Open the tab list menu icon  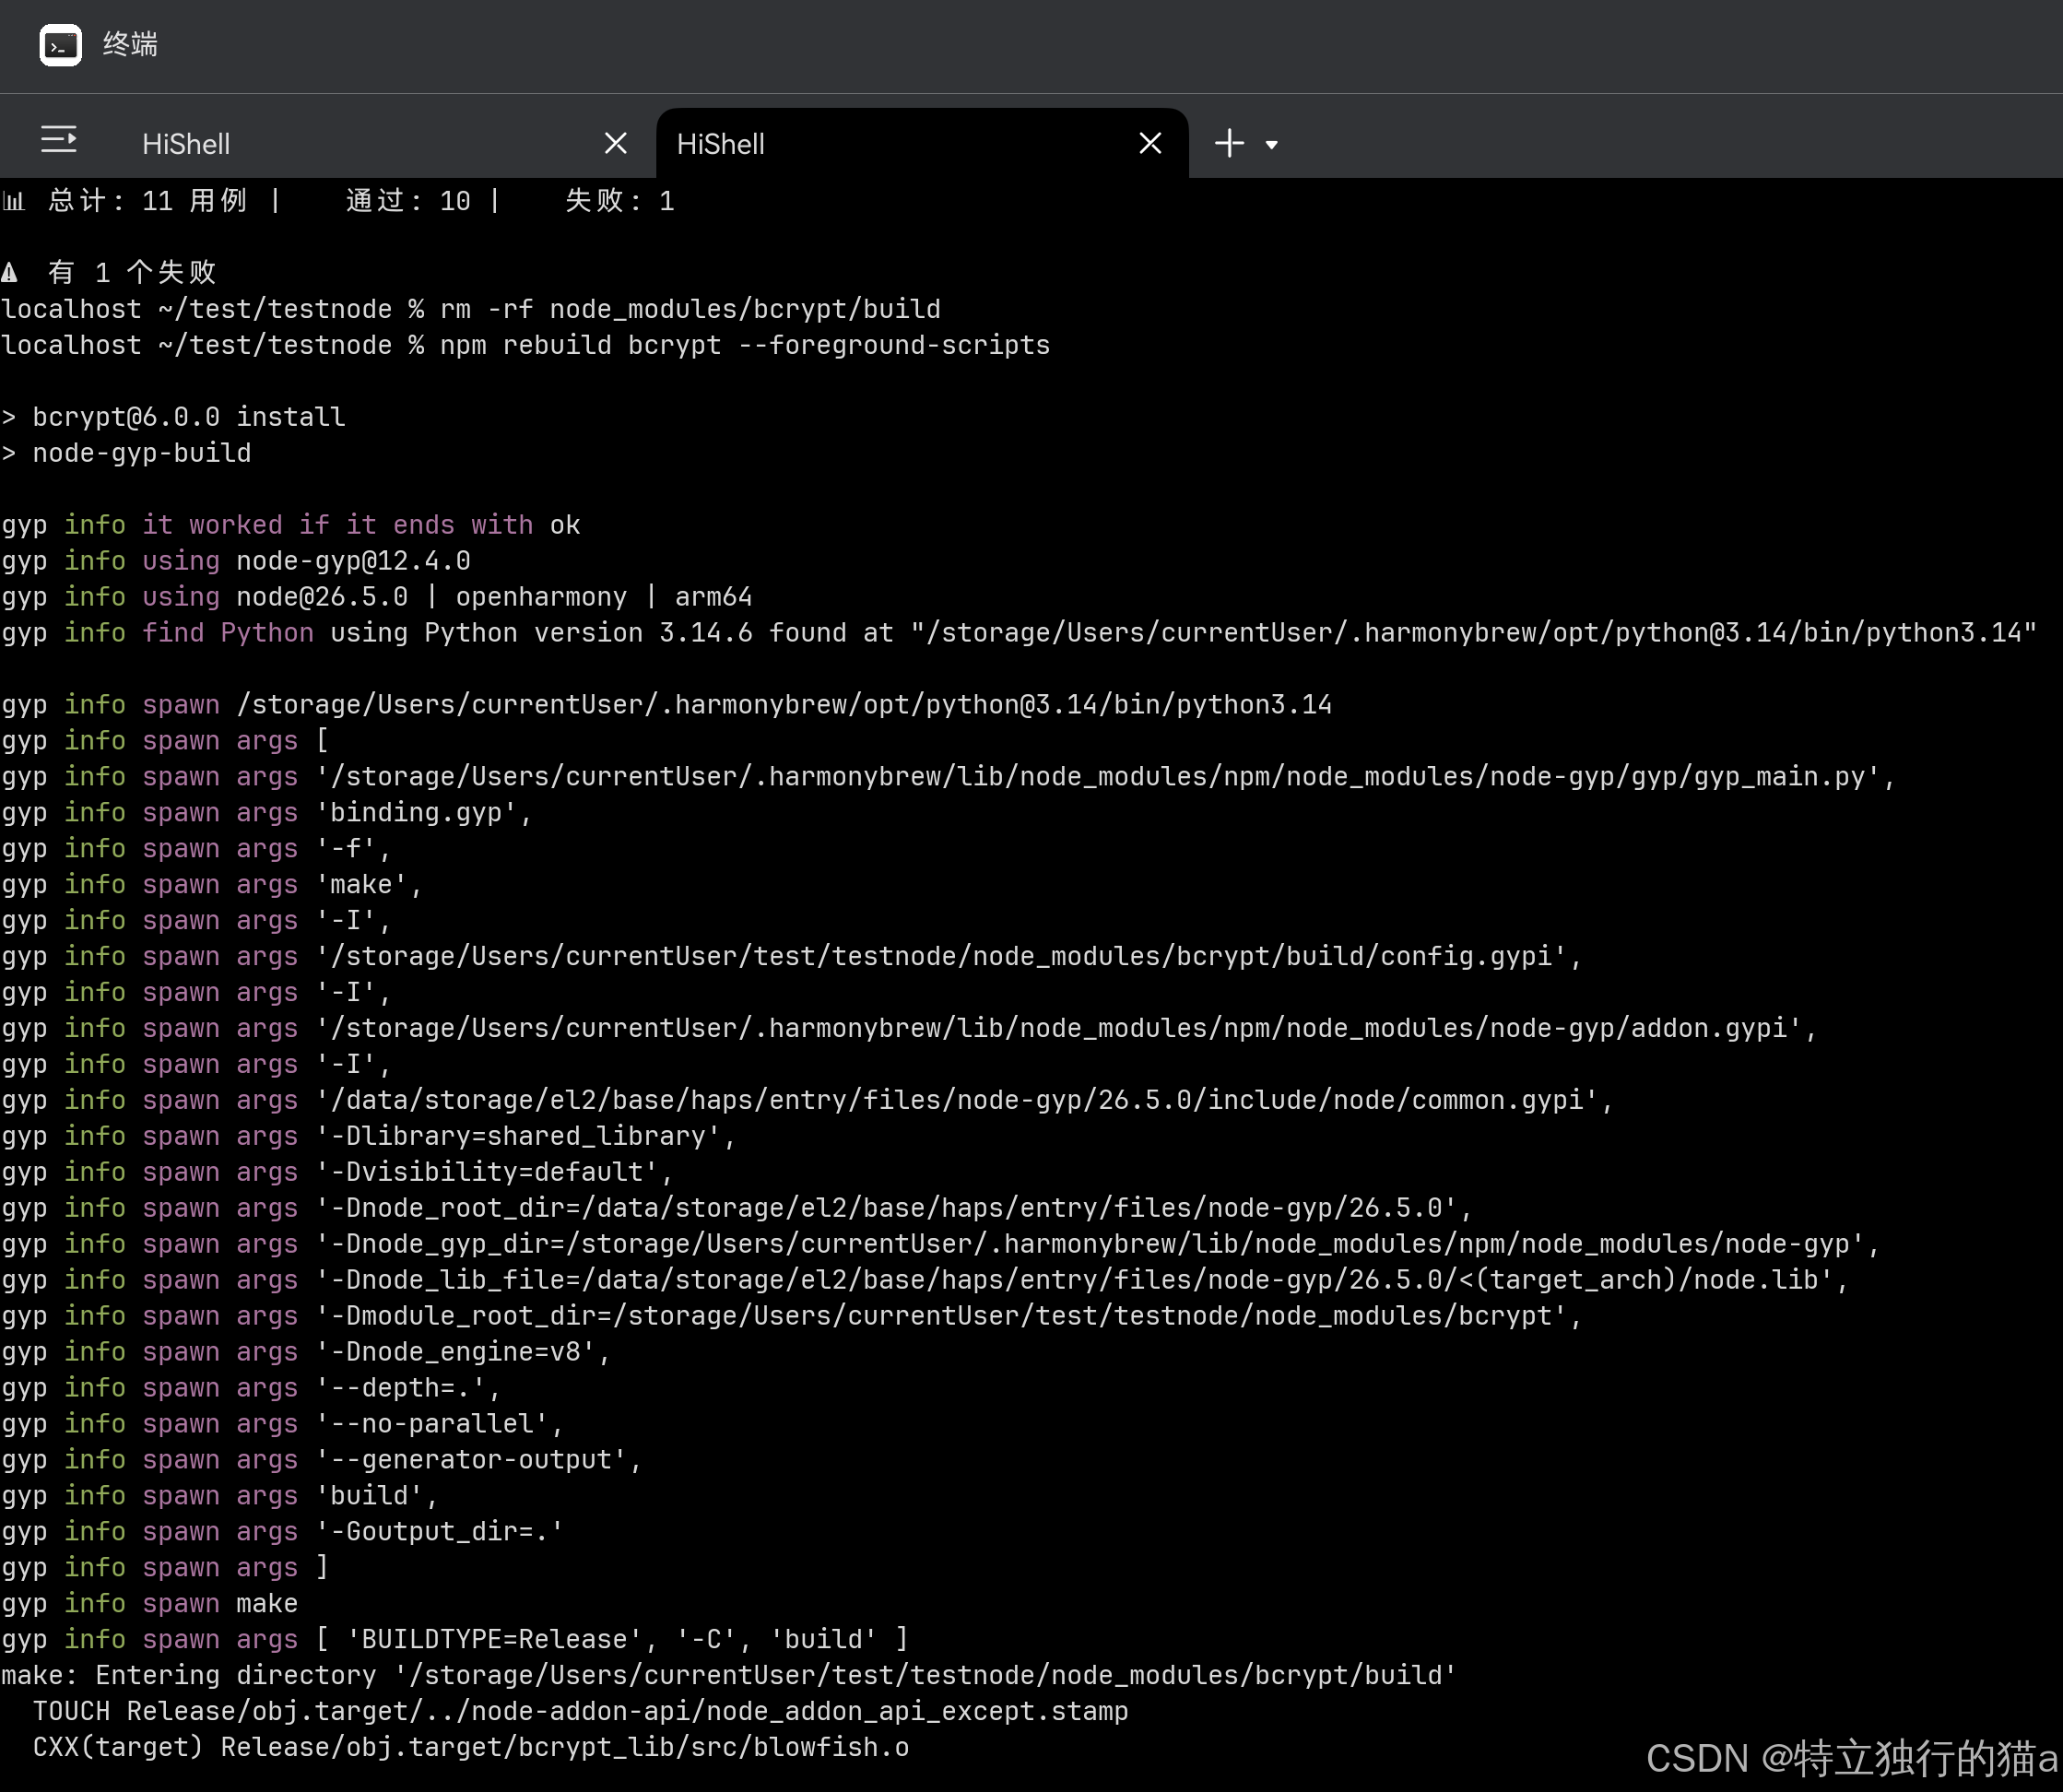tap(59, 140)
